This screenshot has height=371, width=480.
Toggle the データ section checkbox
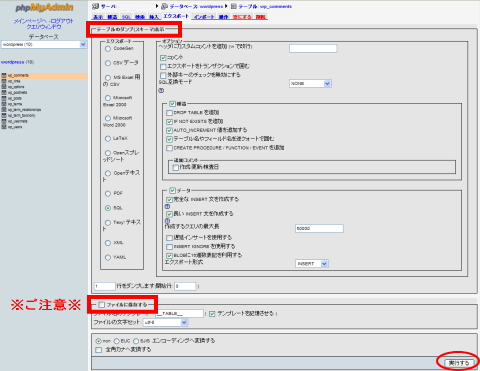(x=172, y=191)
